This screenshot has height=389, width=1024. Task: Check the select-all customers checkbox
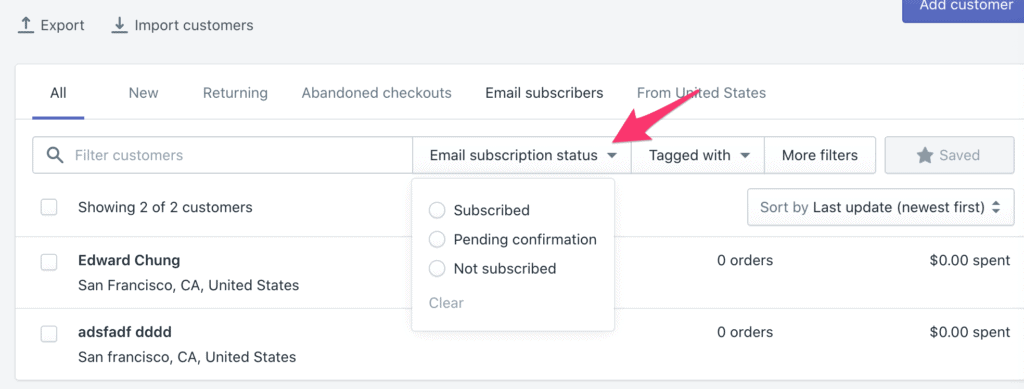[49, 208]
